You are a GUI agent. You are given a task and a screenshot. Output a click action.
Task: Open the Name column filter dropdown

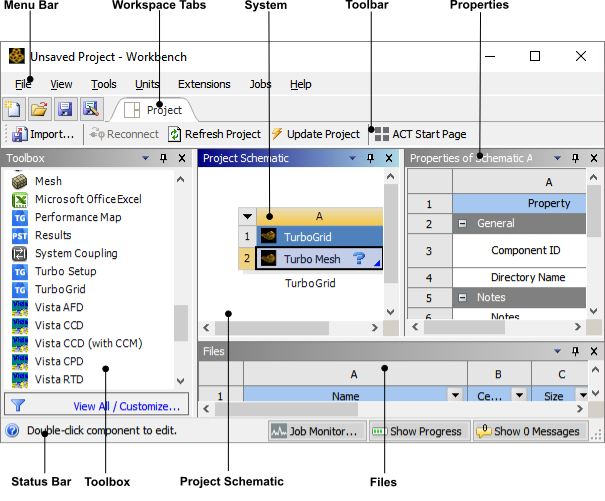455,395
